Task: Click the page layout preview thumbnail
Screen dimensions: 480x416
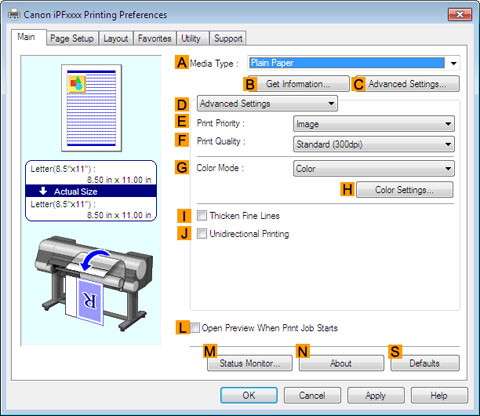Action: pos(91,108)
